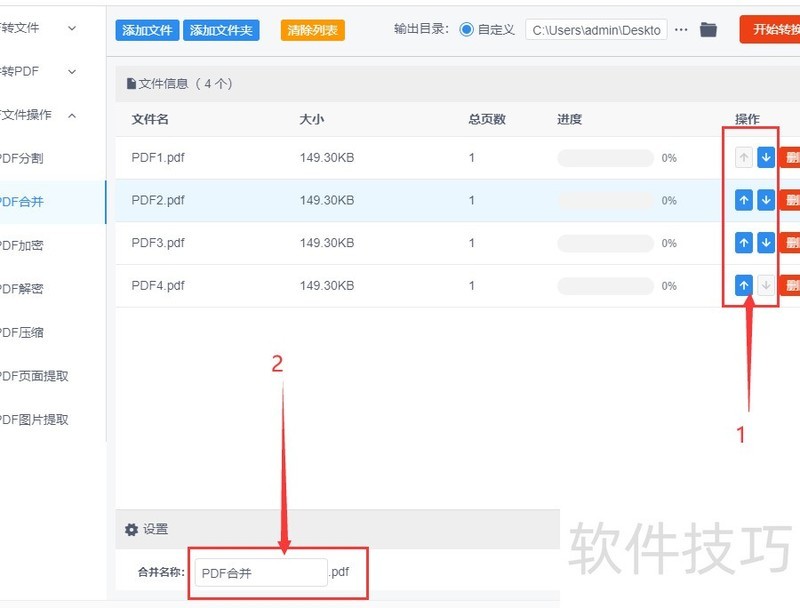
Task: Move PDF4.pdf up in the list
Action: click(x=744, y=285)
